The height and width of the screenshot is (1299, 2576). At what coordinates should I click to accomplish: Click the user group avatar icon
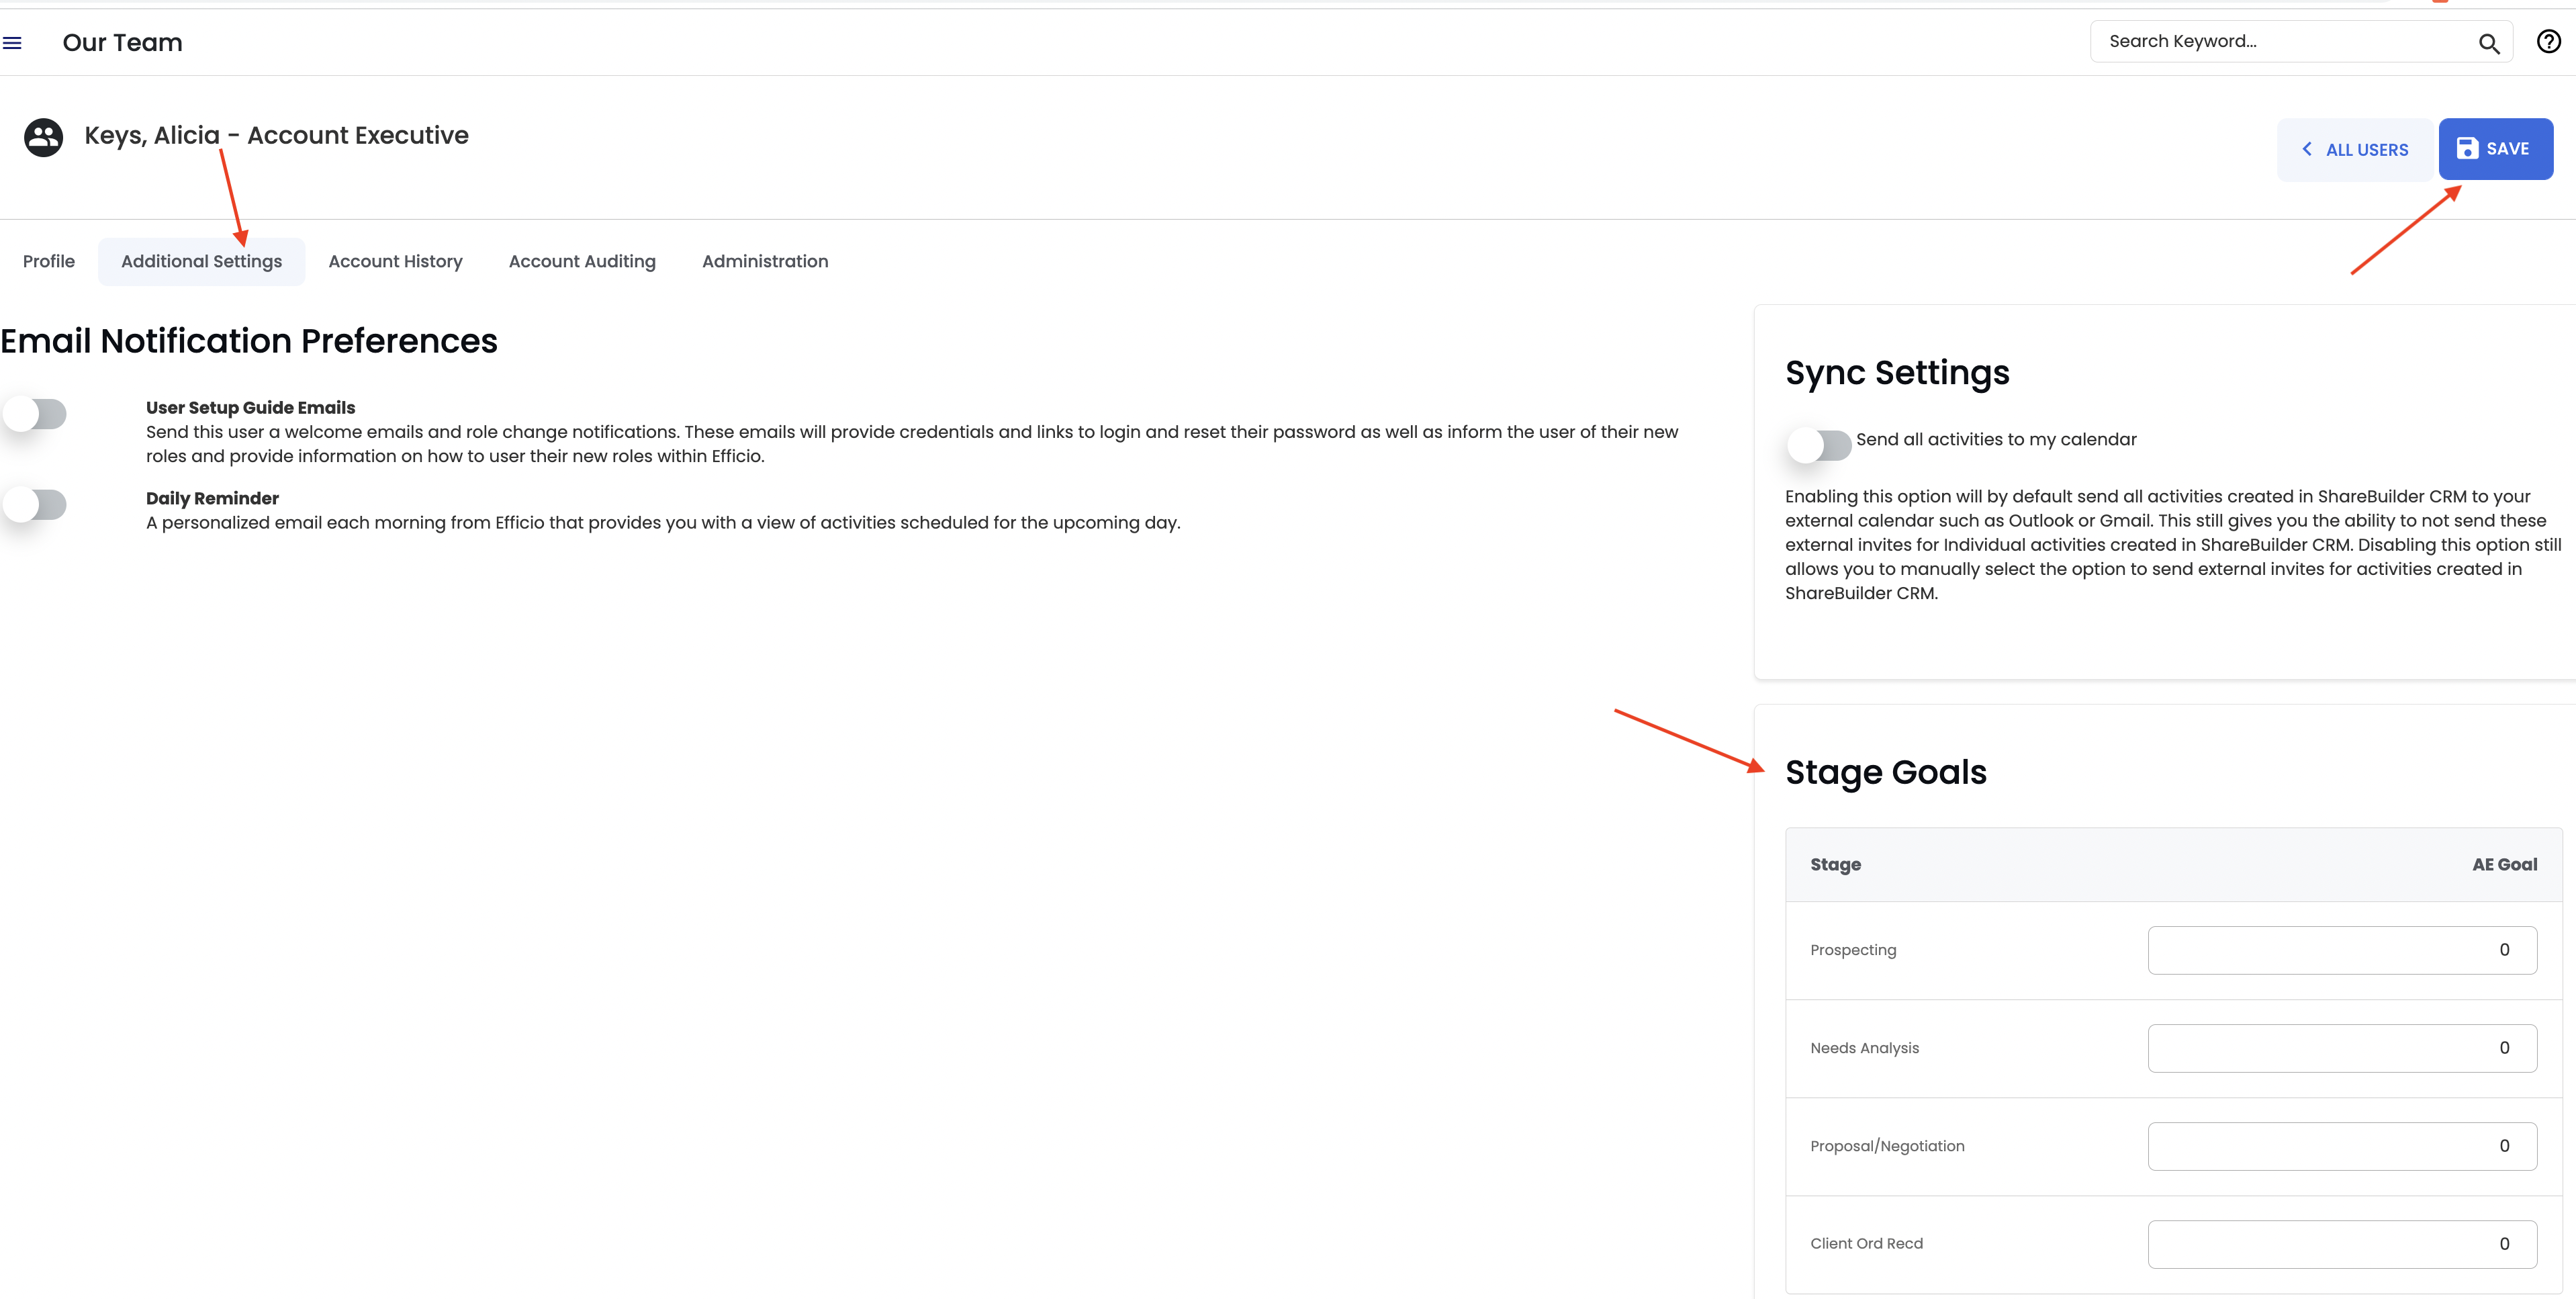43,137
